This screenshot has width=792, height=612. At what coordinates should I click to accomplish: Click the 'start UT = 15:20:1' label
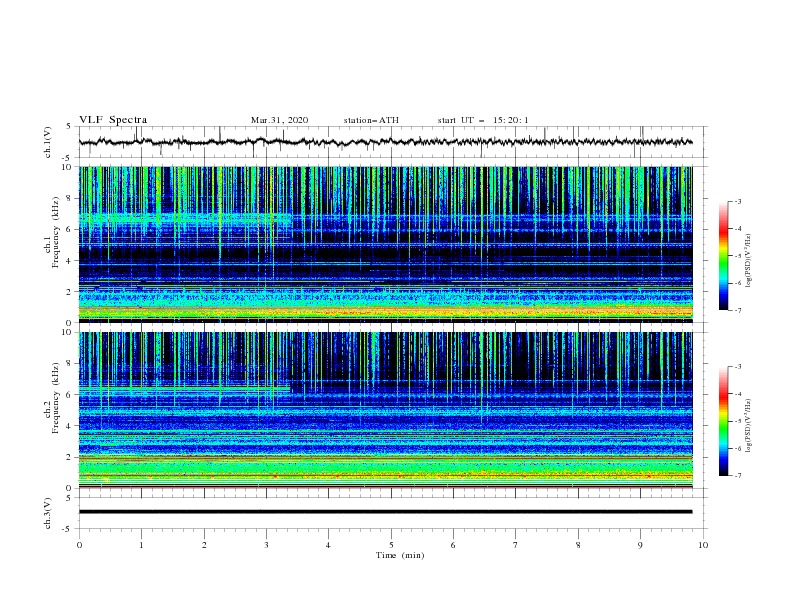[x=483, y=120]
